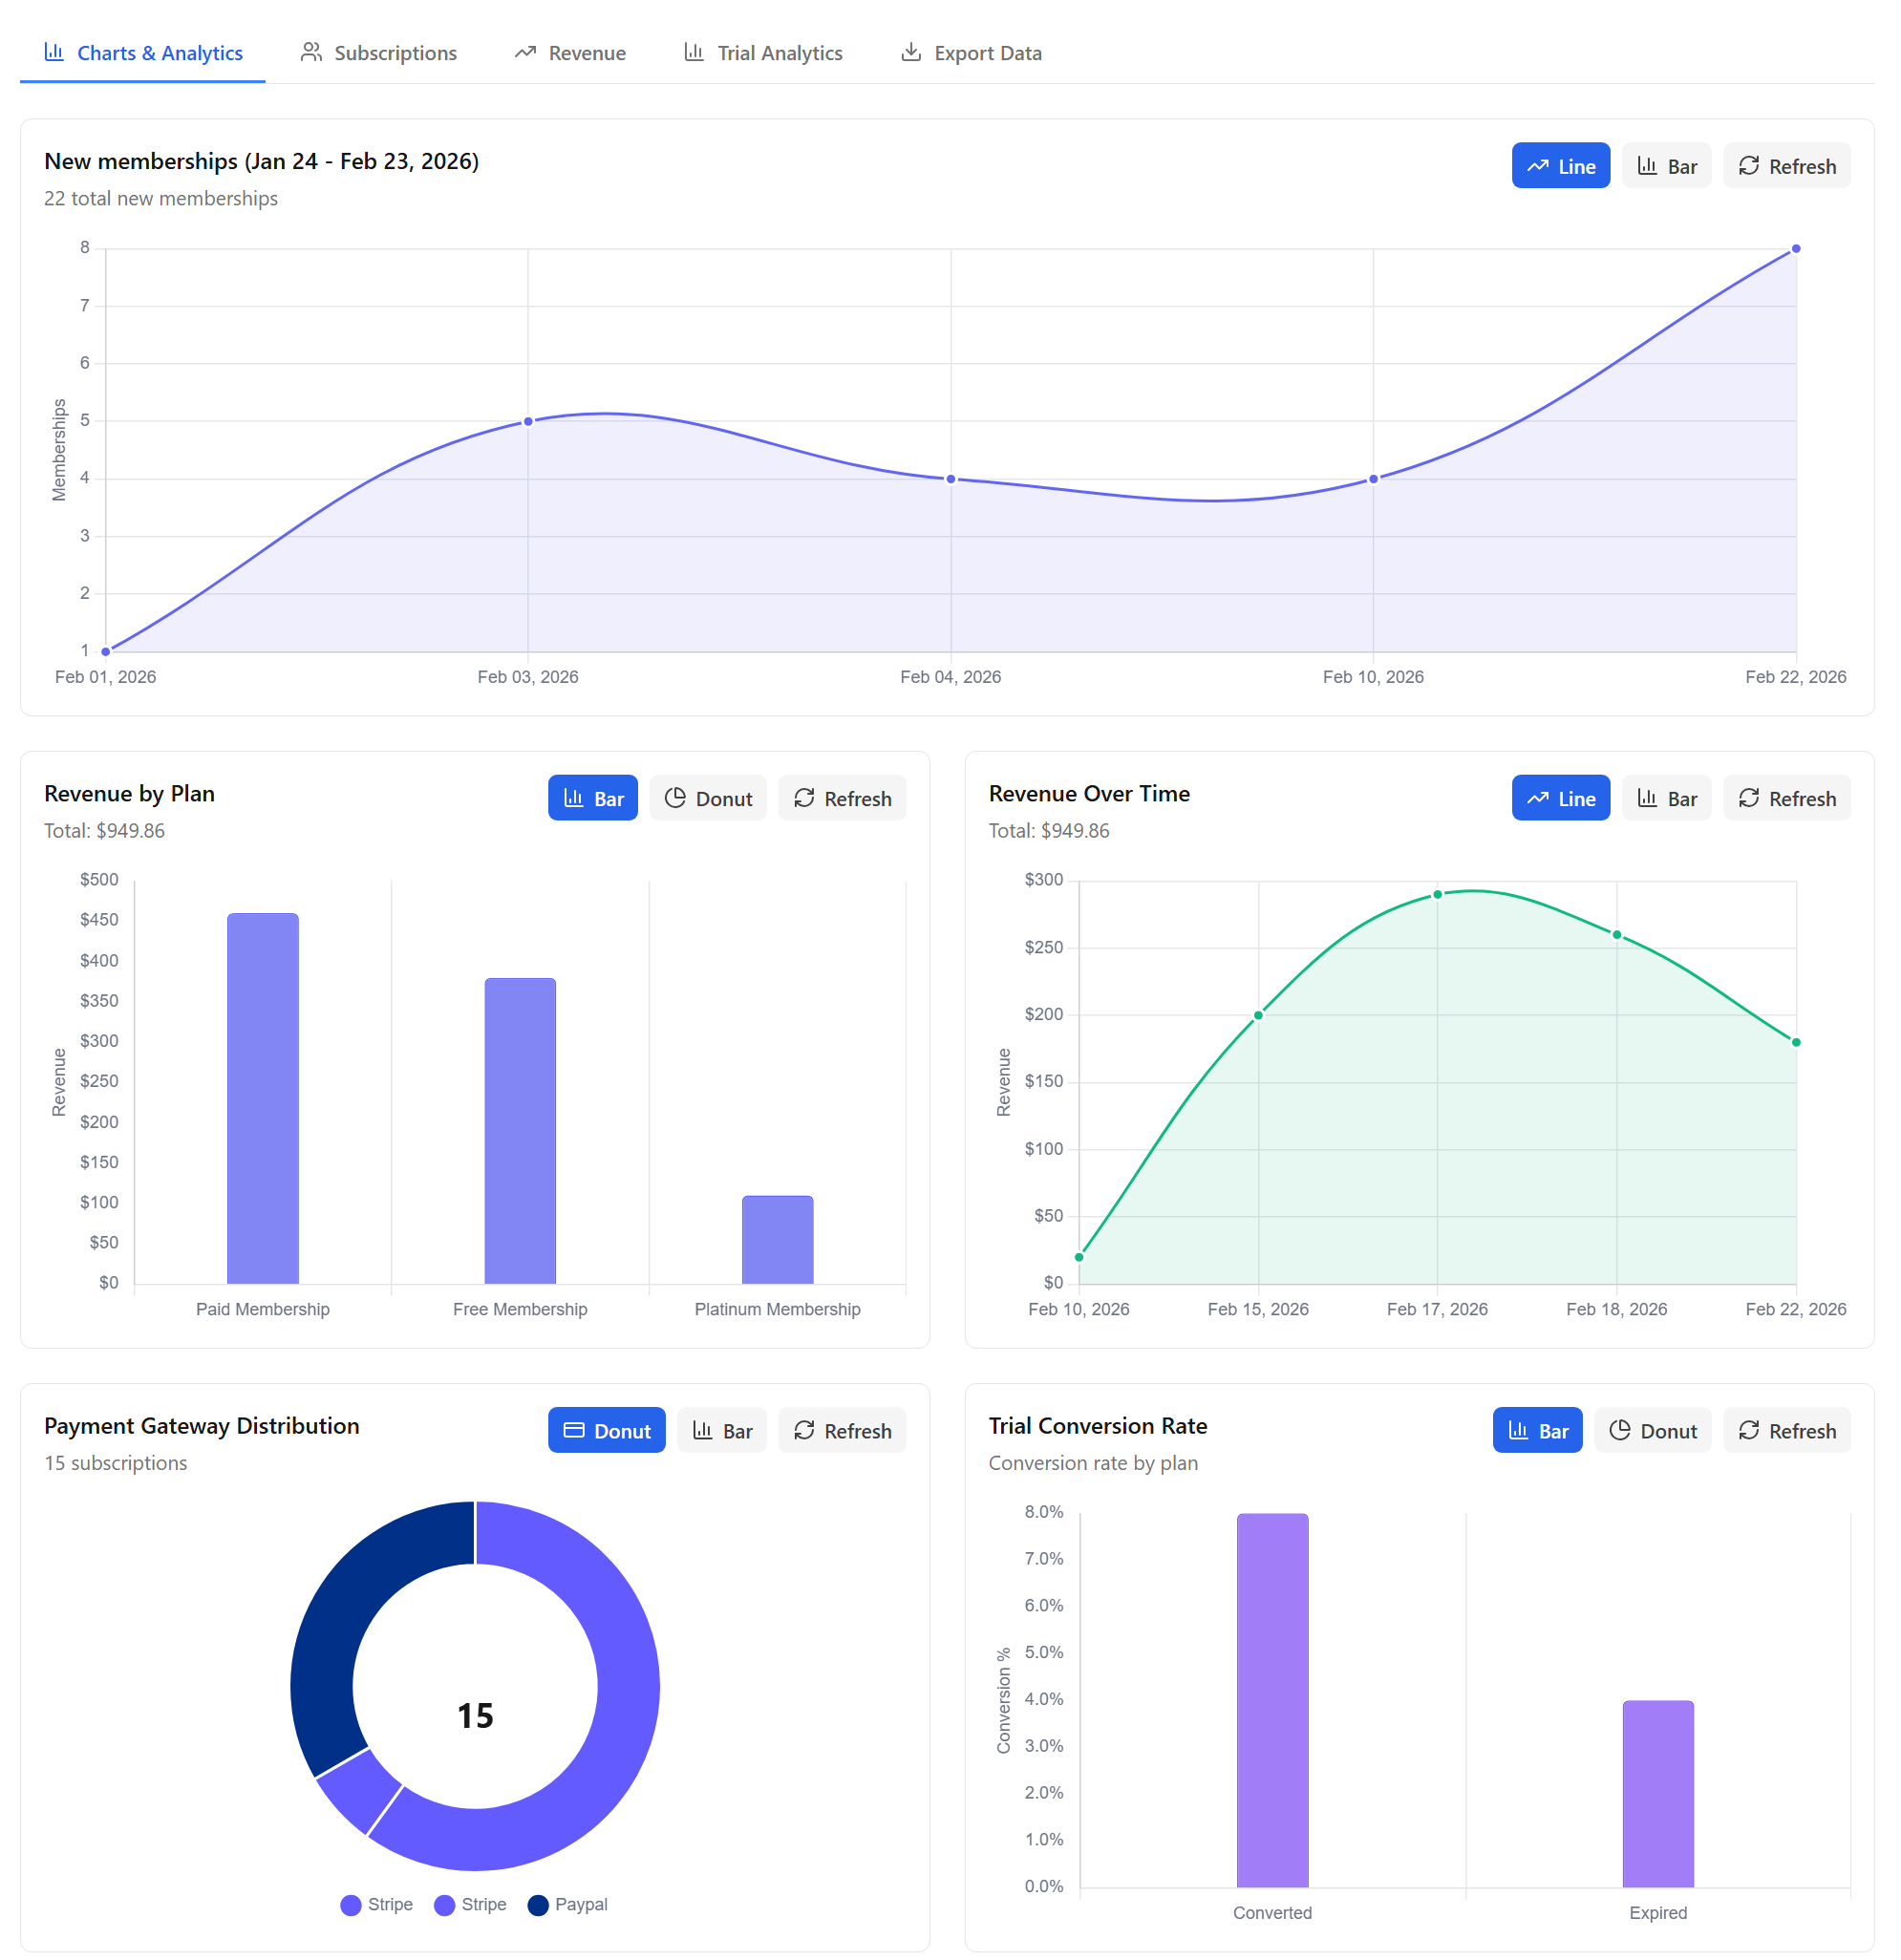Click the Charts & Analytics chart icon
Screen dimensions: 1901x1960
click(x=55, y=52)
